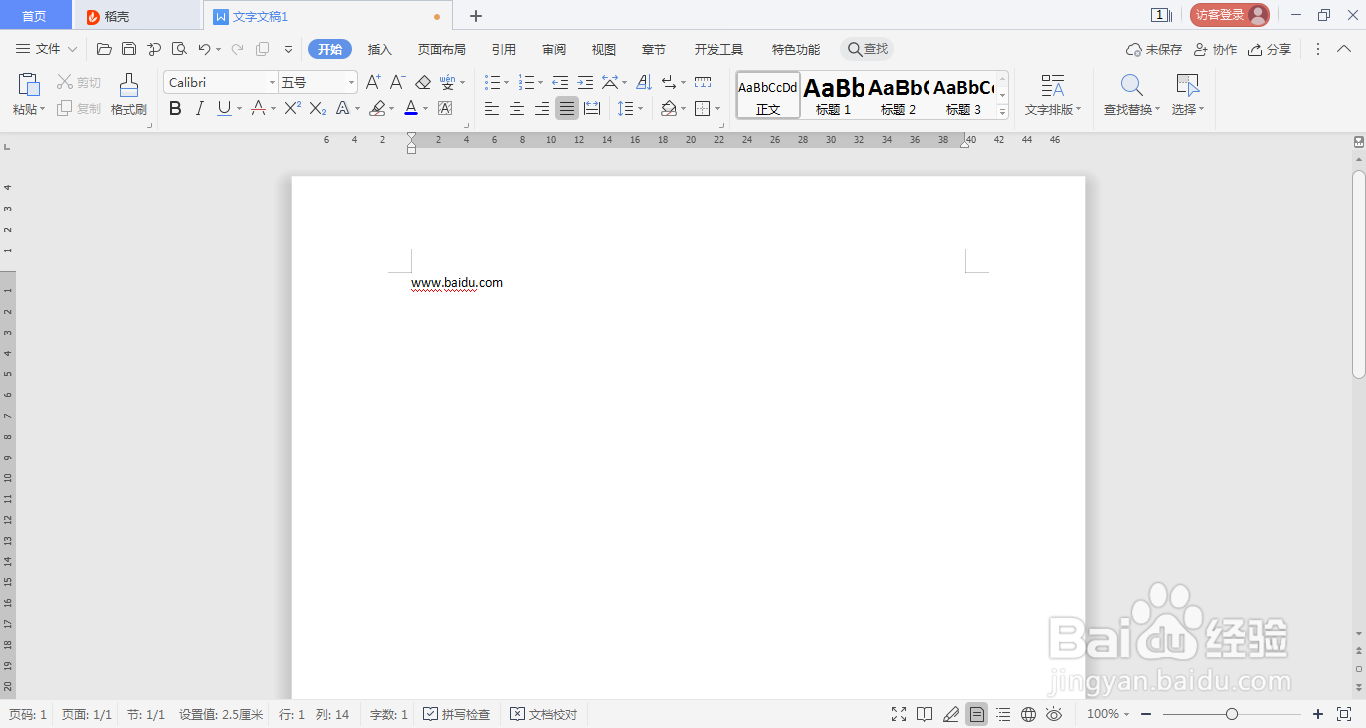Image resolution: width=1366 pixels, height=728 pixels.
Task: Click the distributed alignment icon
Action: pyautogui.click(x=592, y=108)
